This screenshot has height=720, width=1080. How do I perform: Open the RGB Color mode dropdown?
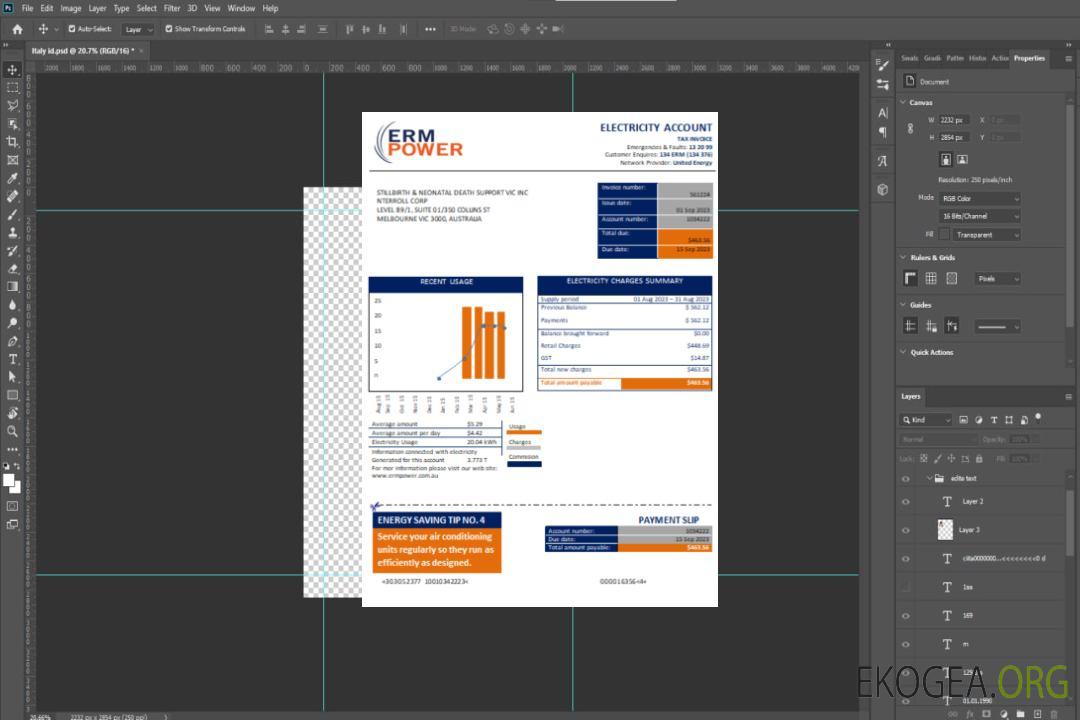pyautogui.click(x=979, y=198)
